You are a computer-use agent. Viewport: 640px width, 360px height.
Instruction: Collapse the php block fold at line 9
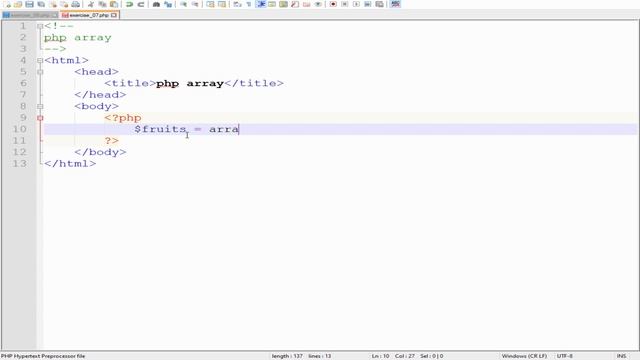(x=40, y=118)
